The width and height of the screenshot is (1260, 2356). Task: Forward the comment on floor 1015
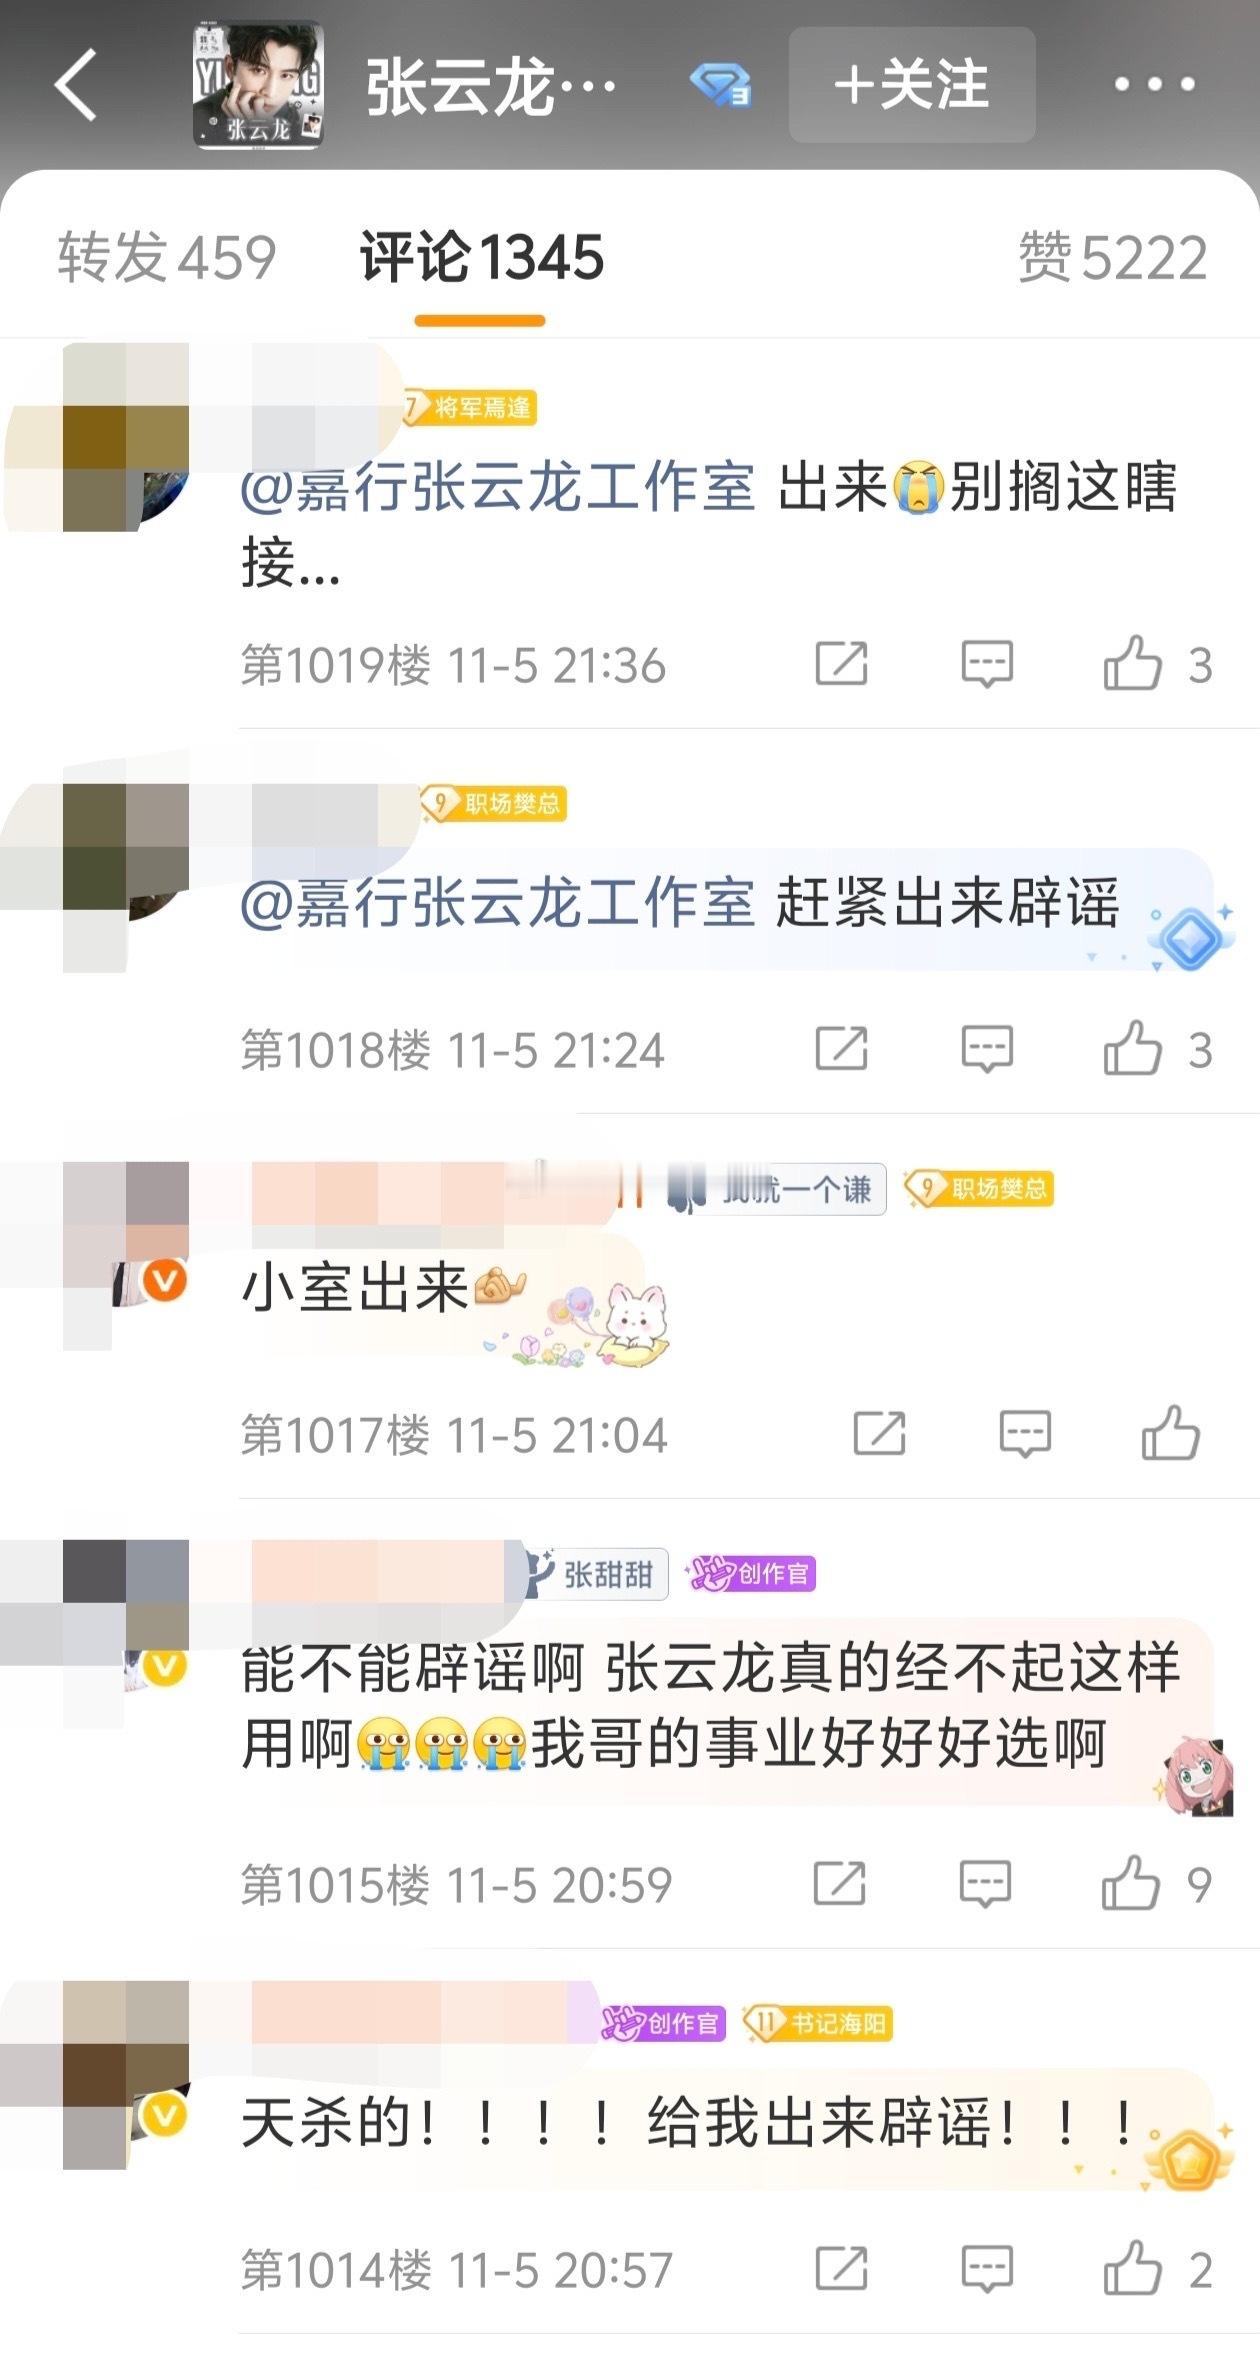click(839, 1883)
